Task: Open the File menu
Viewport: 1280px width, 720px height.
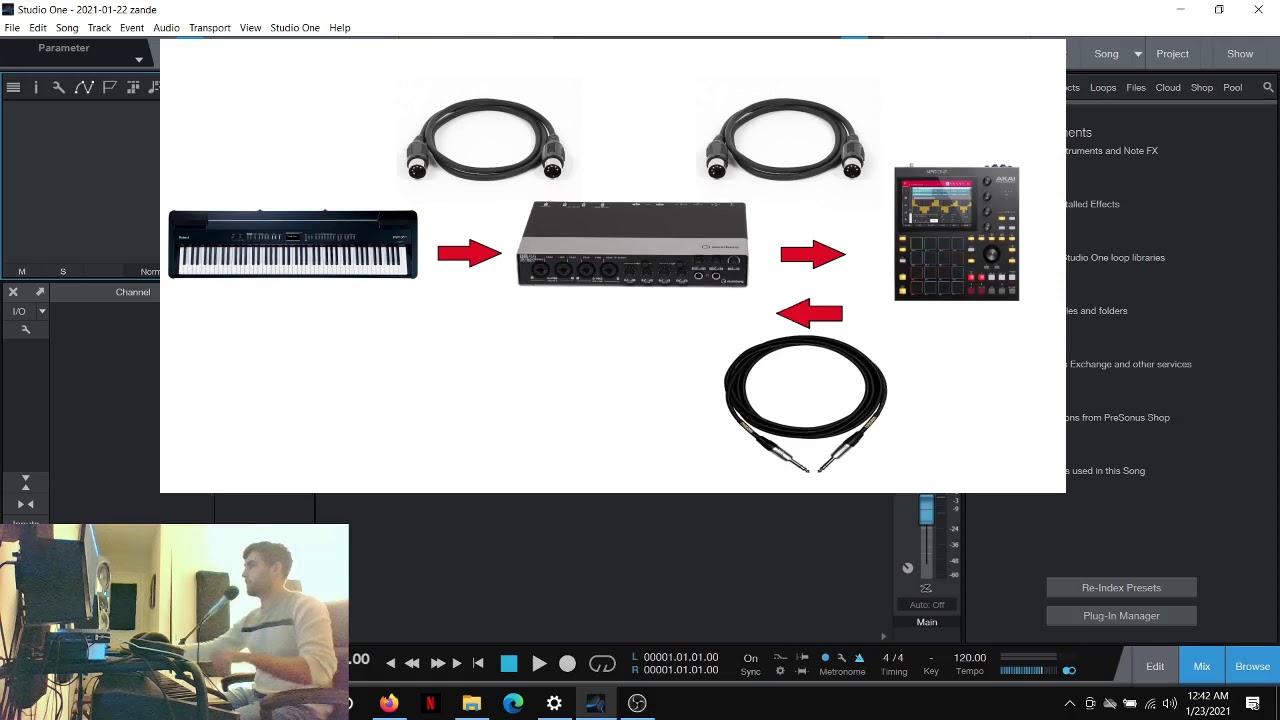Action: point(12,28)
